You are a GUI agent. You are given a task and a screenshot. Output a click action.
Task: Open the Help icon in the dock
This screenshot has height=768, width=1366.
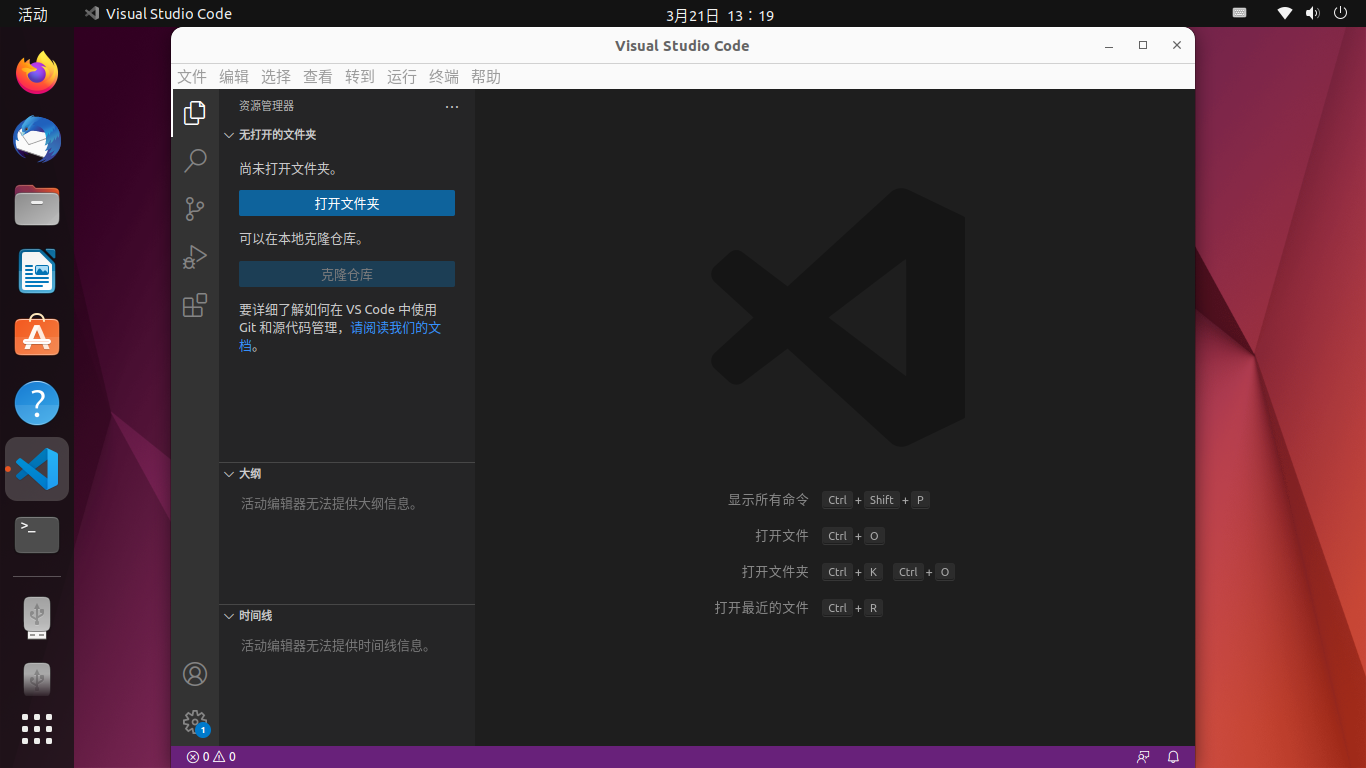pos(37,403)
